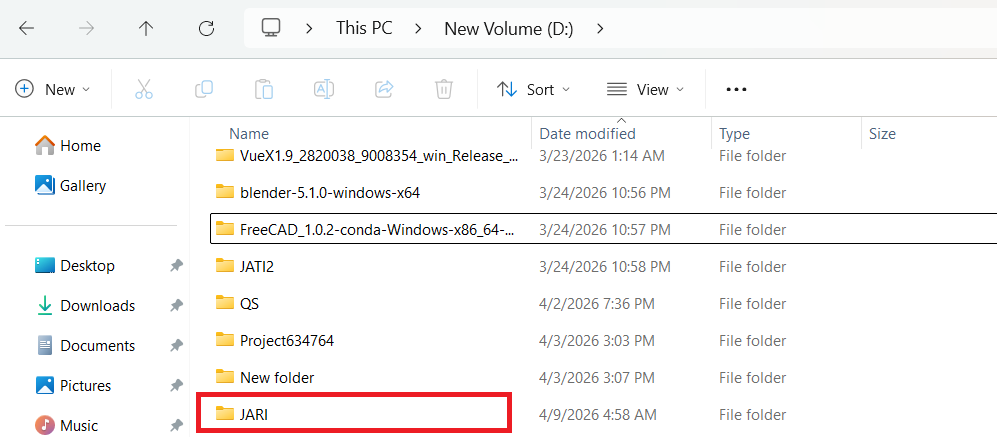Open the Sort options dropdown

(534, 89)
